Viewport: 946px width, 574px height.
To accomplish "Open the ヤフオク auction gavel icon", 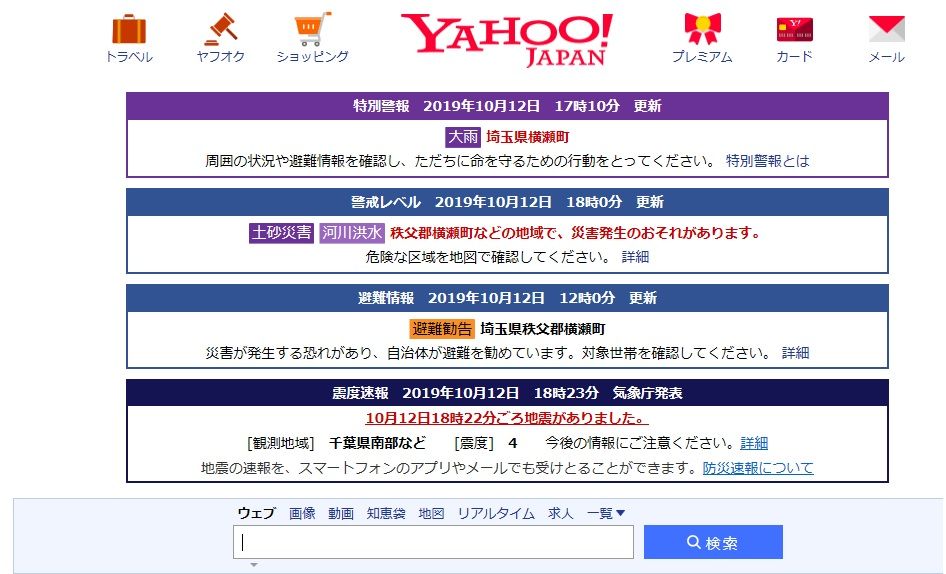I will pyautogui.click(x=220, y=28).
